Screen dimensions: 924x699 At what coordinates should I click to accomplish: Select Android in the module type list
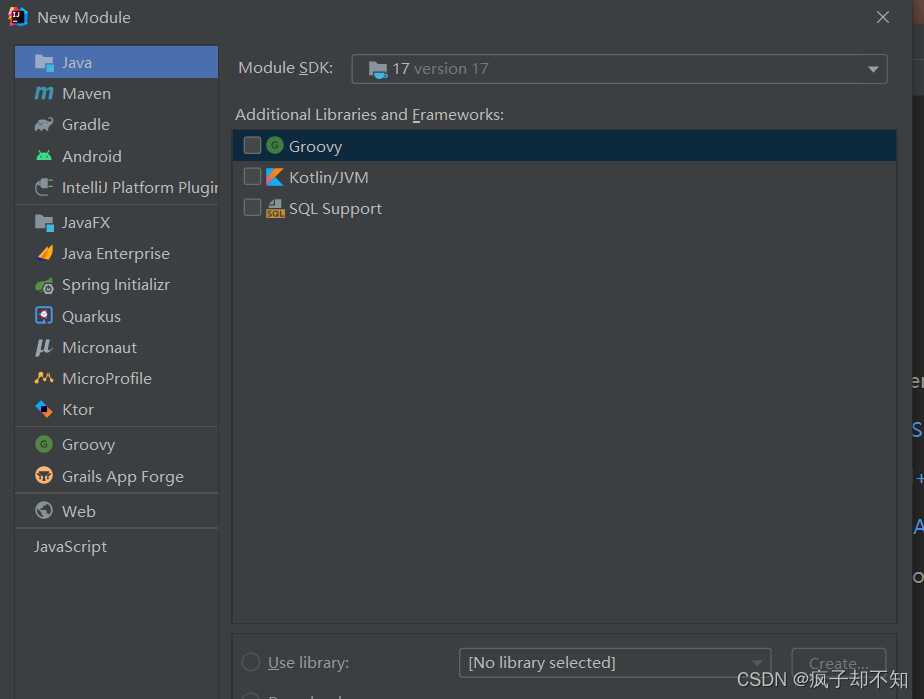coord(116,156)
